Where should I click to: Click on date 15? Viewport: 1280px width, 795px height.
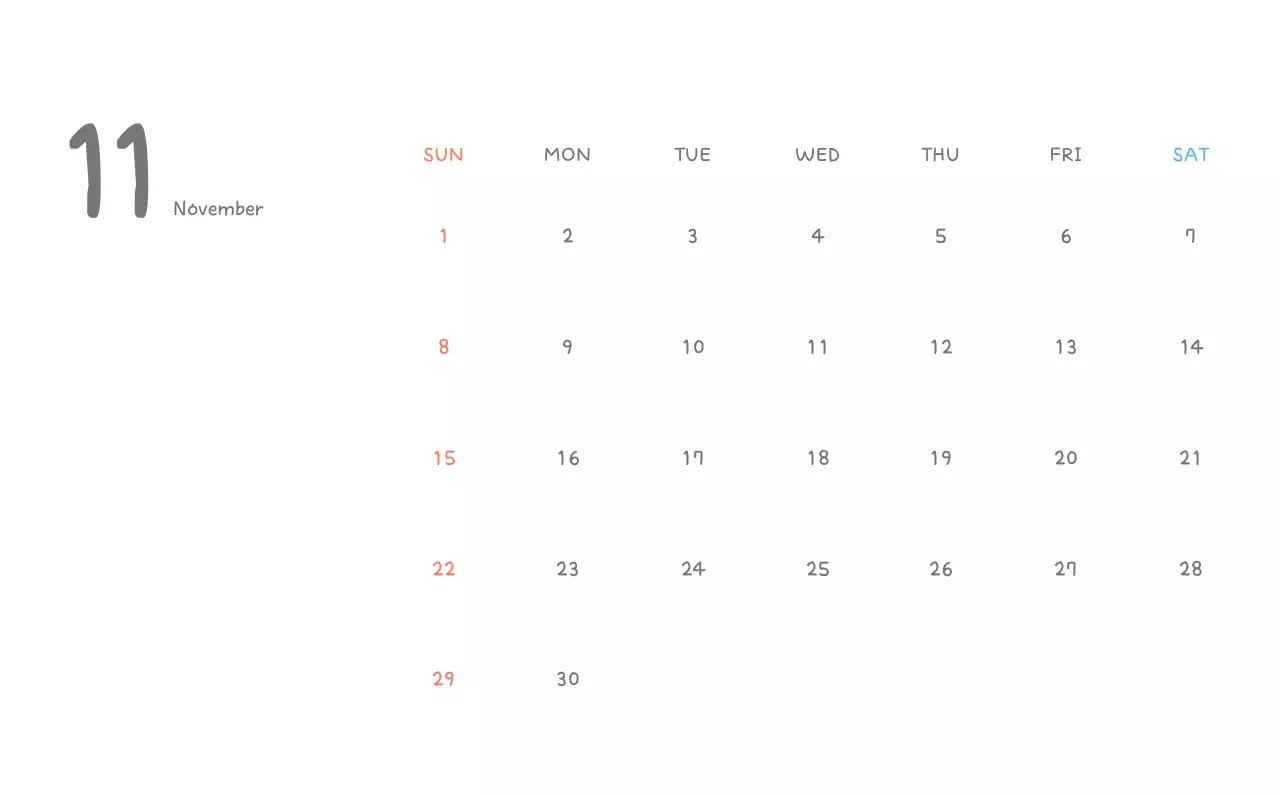(x=444, y=459)
